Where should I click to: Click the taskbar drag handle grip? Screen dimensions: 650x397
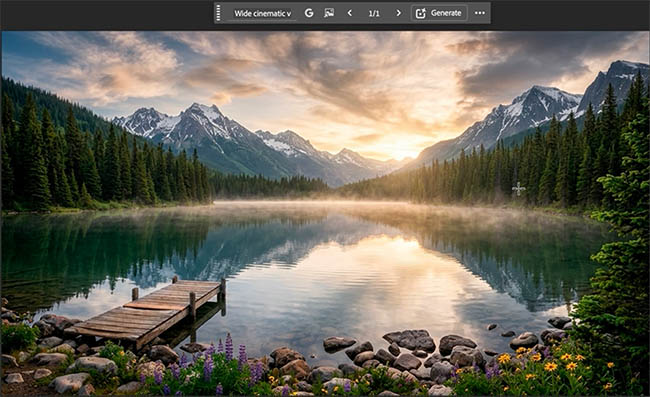pos(218,13)
